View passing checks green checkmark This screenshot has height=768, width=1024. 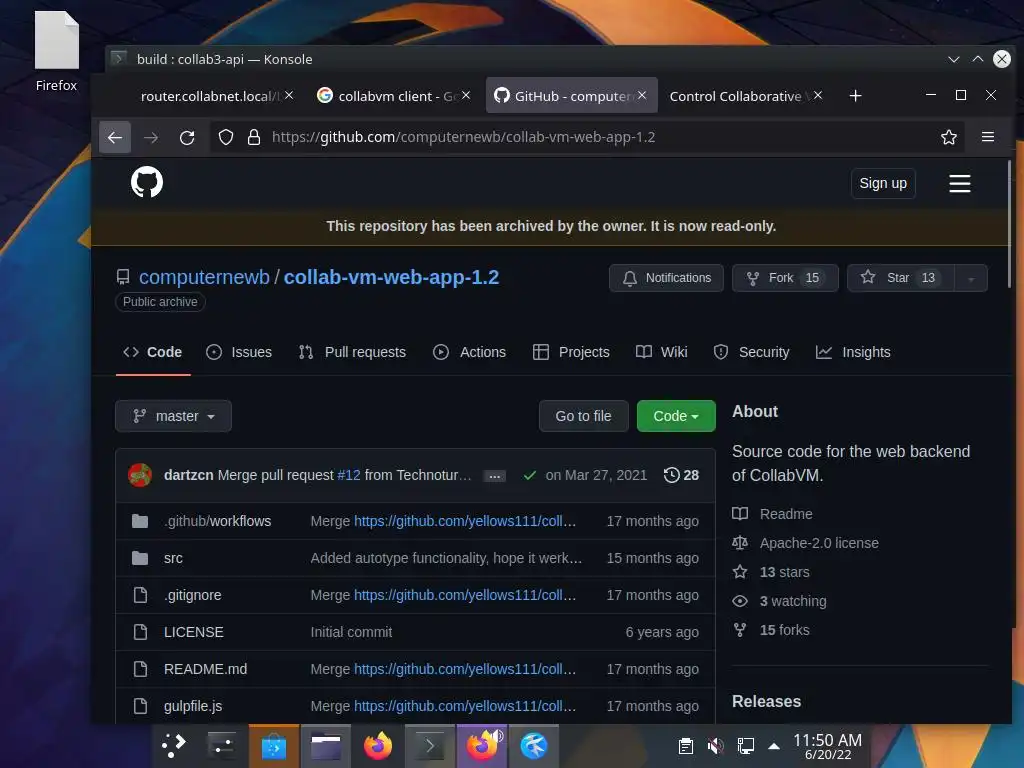[530, 475]
